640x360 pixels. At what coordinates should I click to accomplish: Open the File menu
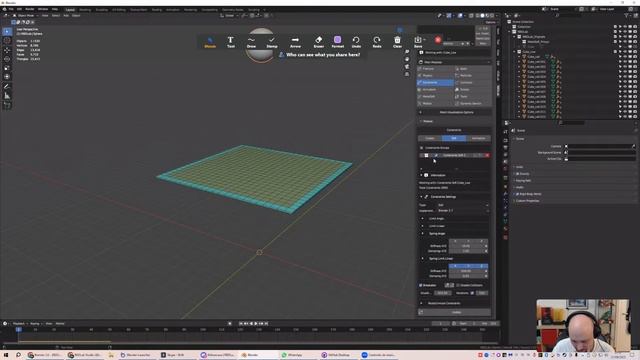tap(11, 9)
